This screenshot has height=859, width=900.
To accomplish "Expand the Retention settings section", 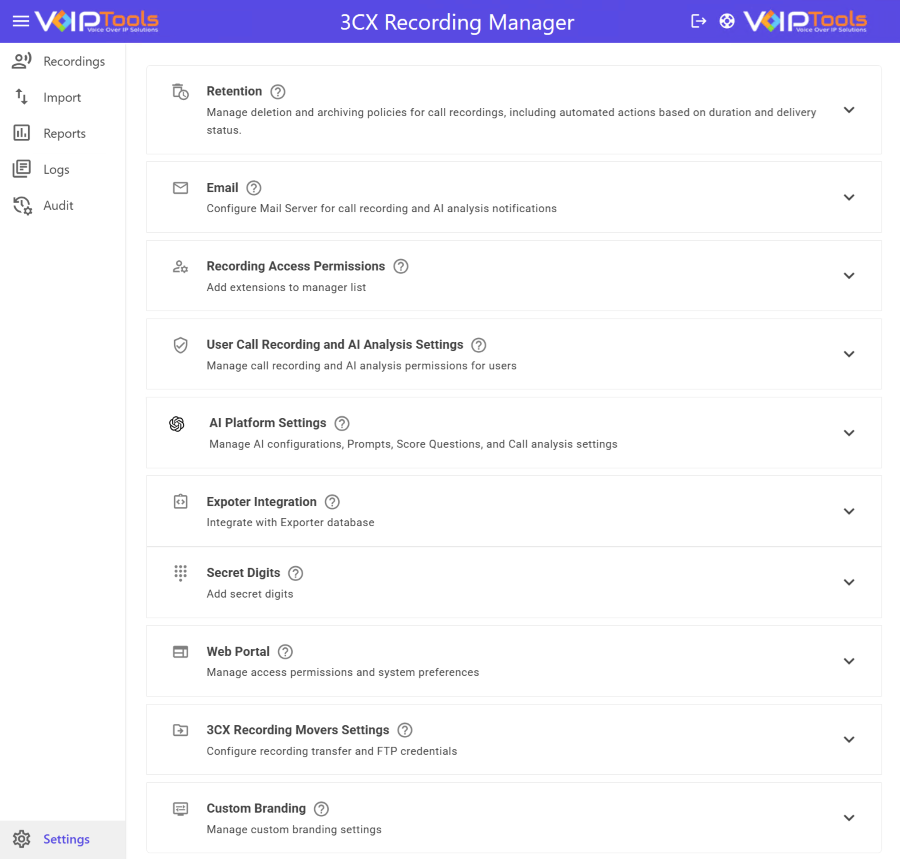I will click(x=849, y=110).
